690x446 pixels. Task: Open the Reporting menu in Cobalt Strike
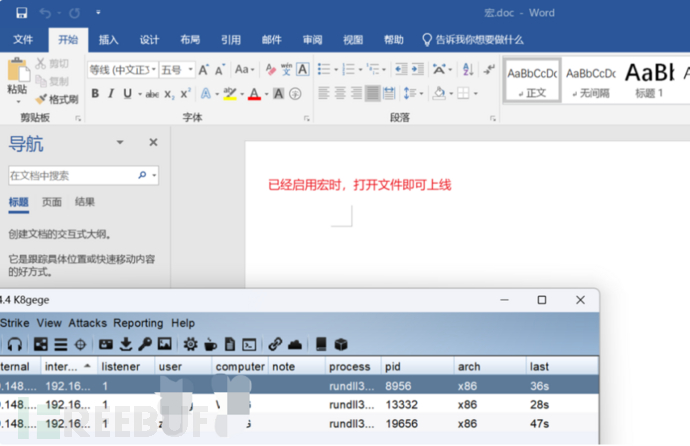pyautogui.click(x=138, y=323)
